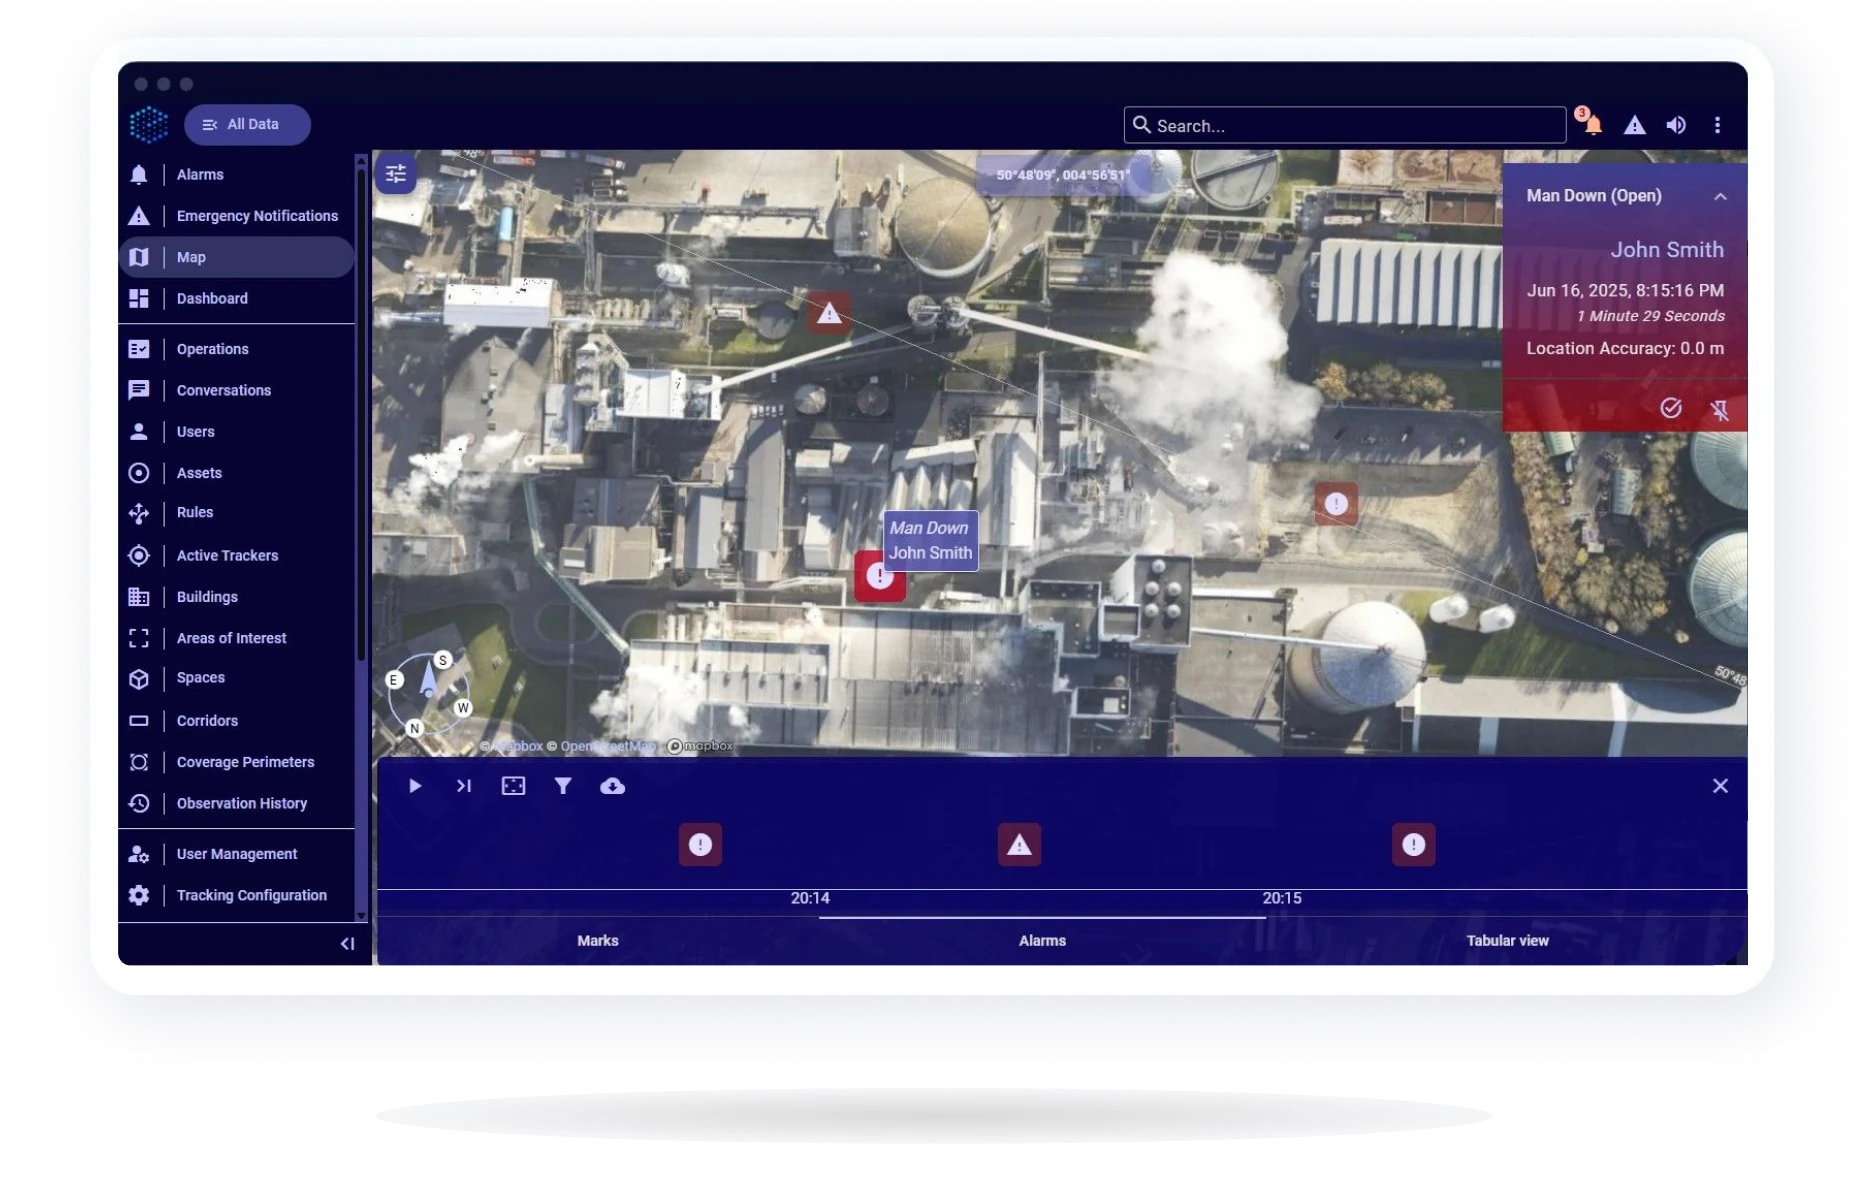Click the download cloud icon in timeline
The height and width of the screenshot is (1178, 1866).
[x=612, y=786]
